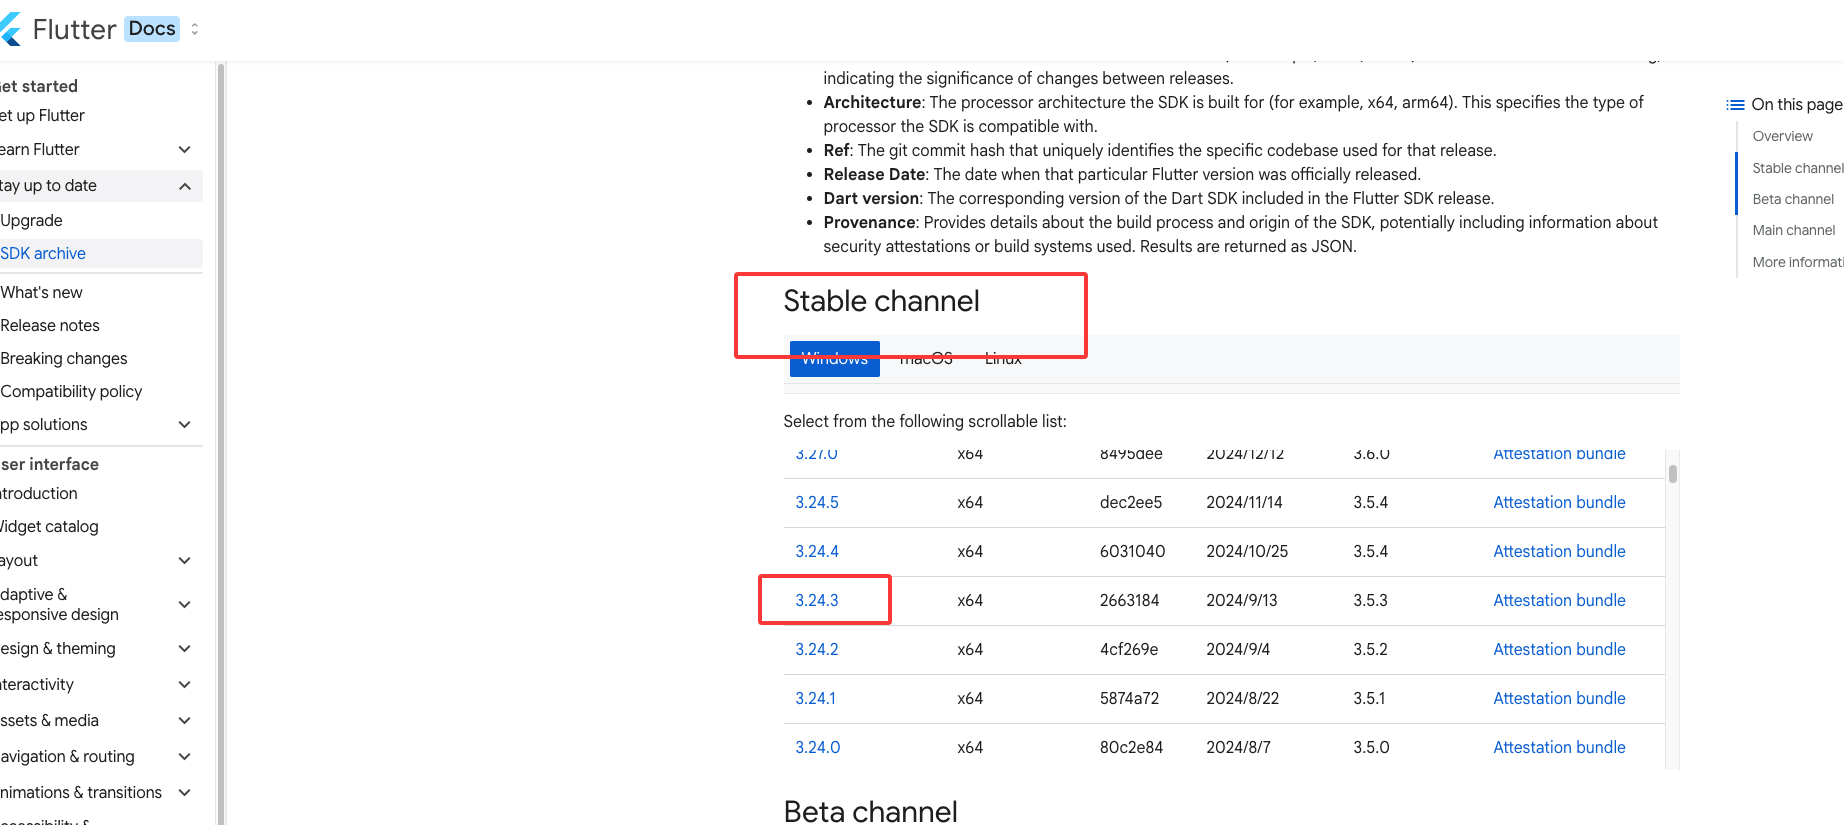Switch to the macOS tab
The height and width of the screenshot is (825, 1844).
click(925, 359)
